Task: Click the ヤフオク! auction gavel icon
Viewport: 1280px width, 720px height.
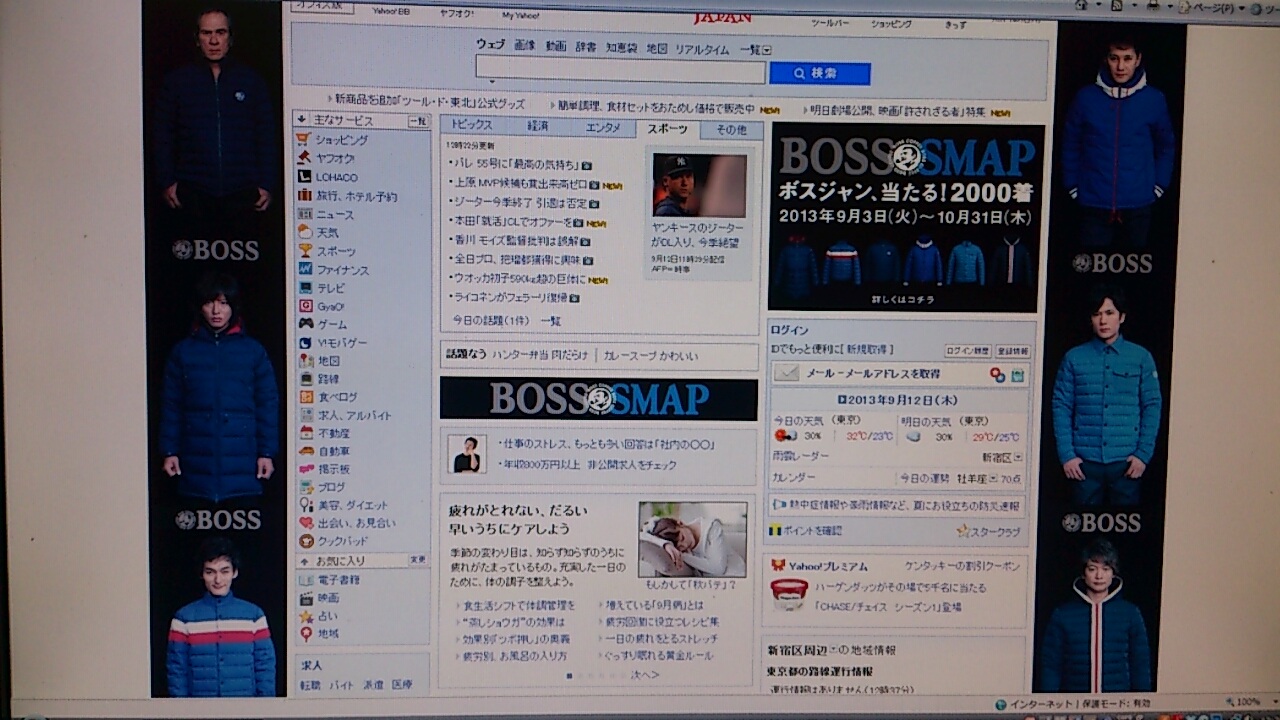Action: pyautogui.click(x=304, y=158)
